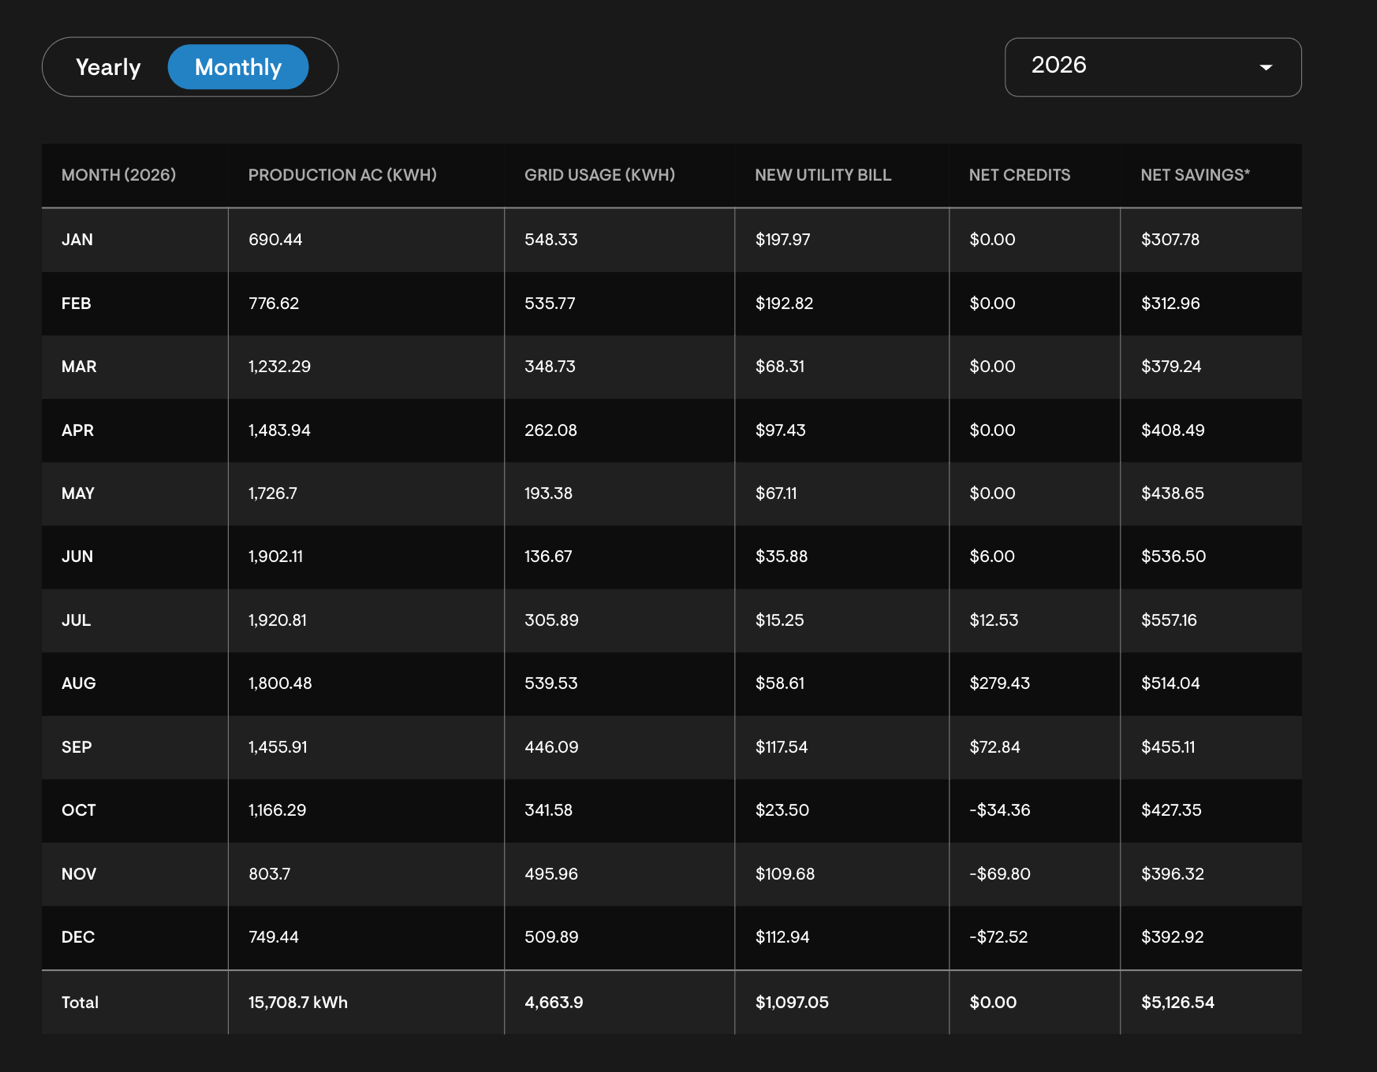Select the AUG row label
1377x1072 pixels.
click(x=78, y=684)
